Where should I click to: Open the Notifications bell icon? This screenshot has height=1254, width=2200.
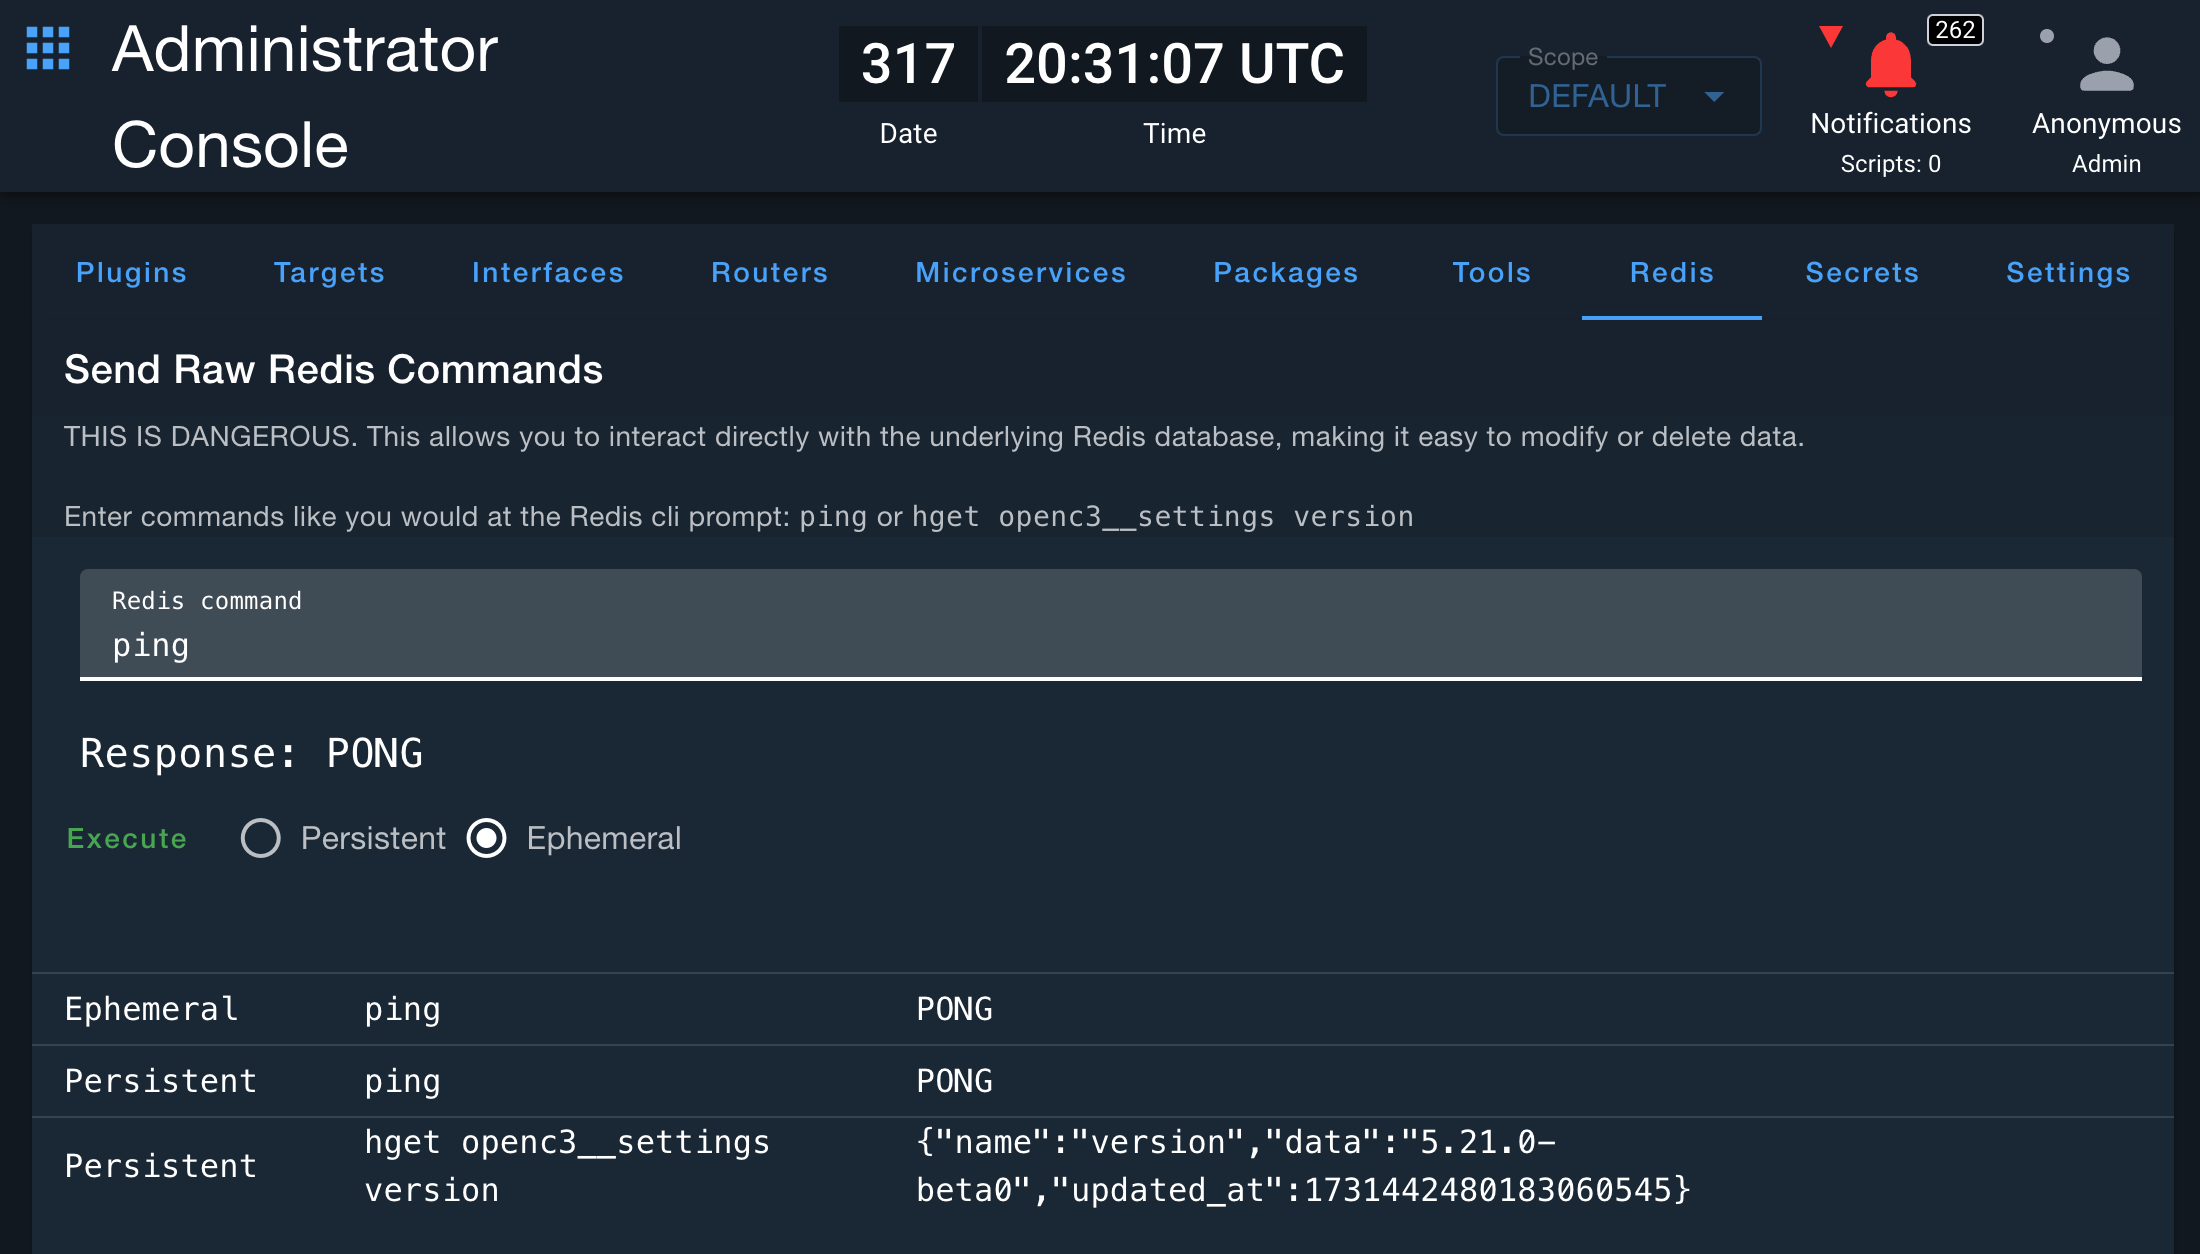pos(1890,65)
